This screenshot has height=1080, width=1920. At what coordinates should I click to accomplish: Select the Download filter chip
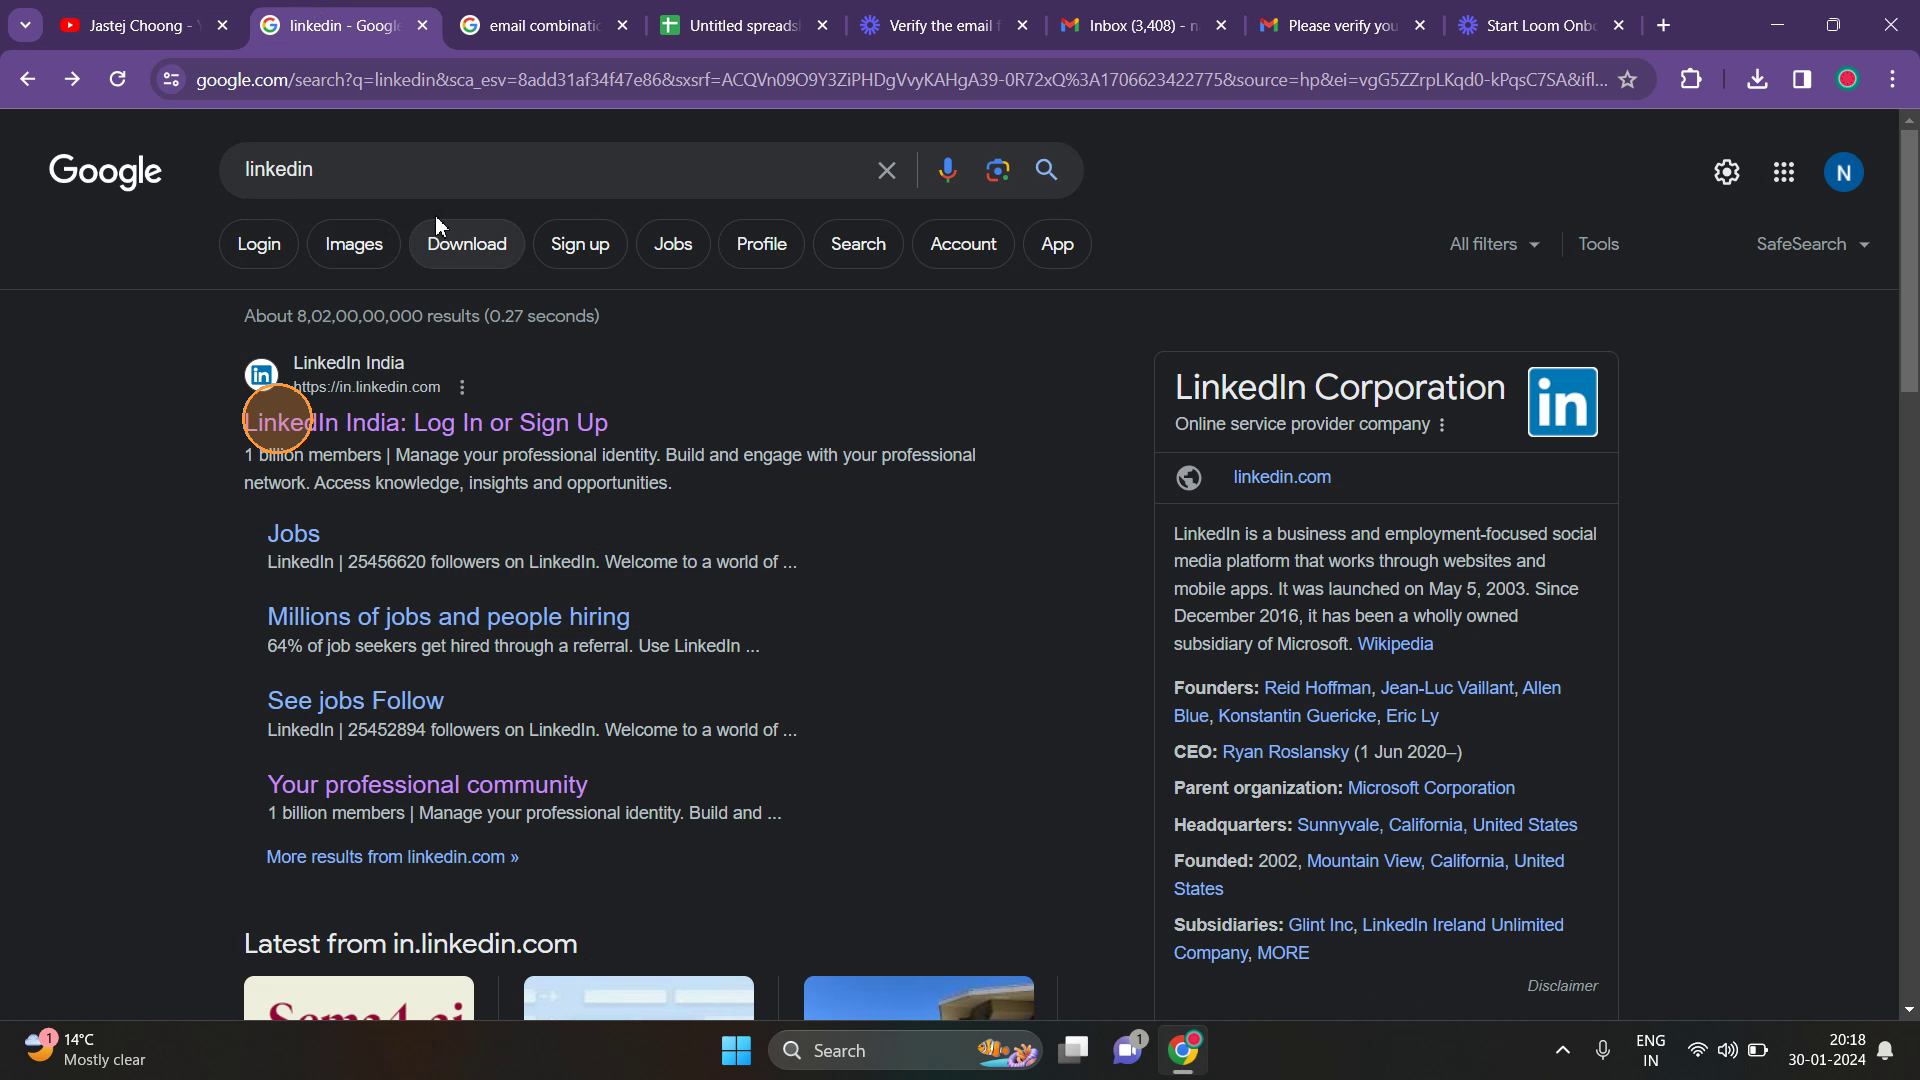[467, 244]
